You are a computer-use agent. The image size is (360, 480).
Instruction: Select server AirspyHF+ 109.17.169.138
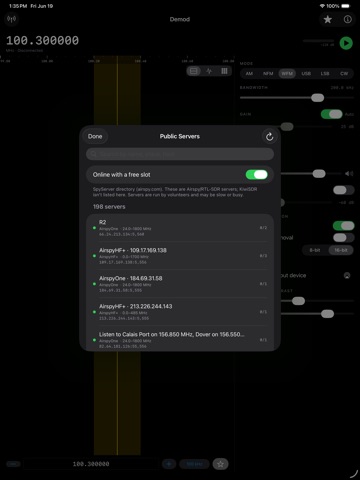[180, 256]
